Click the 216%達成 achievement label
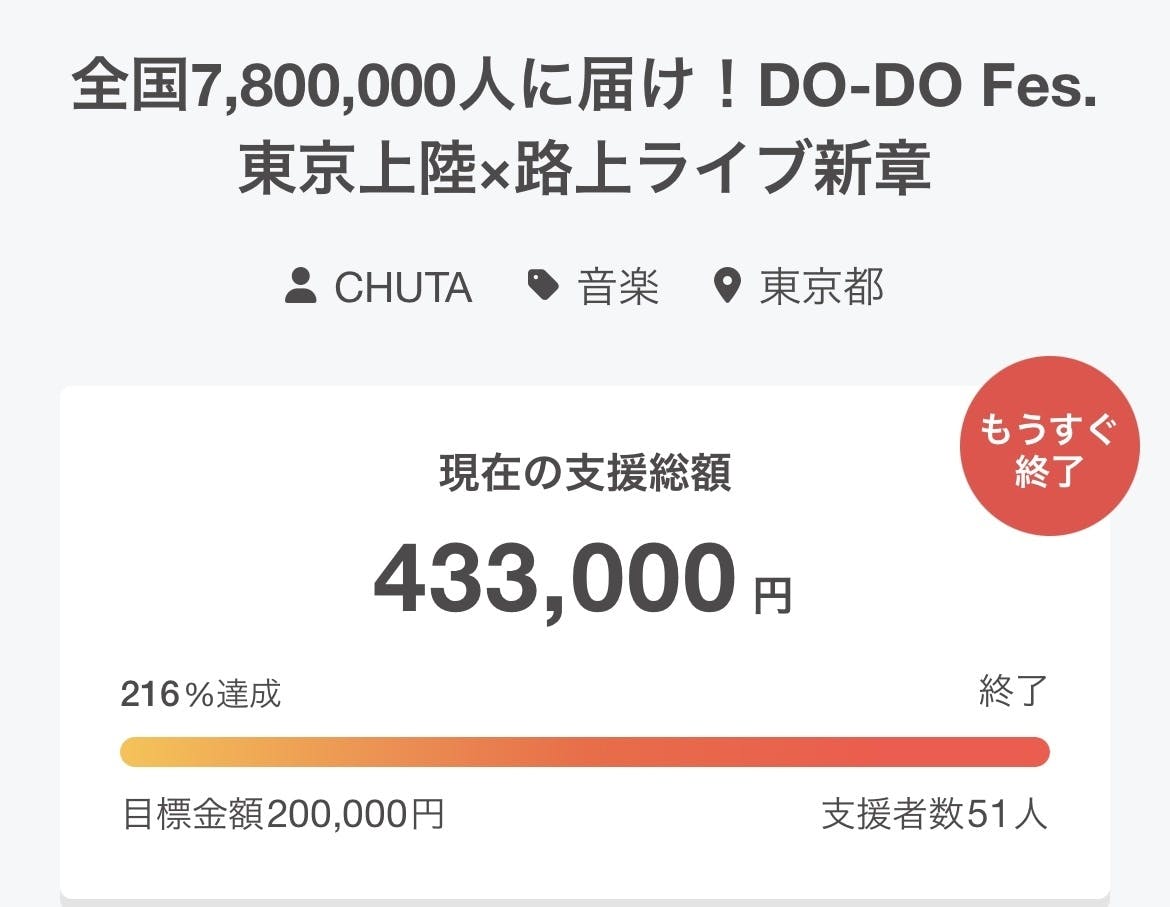This screenshot has height=907, width=1170. (201, 693)
